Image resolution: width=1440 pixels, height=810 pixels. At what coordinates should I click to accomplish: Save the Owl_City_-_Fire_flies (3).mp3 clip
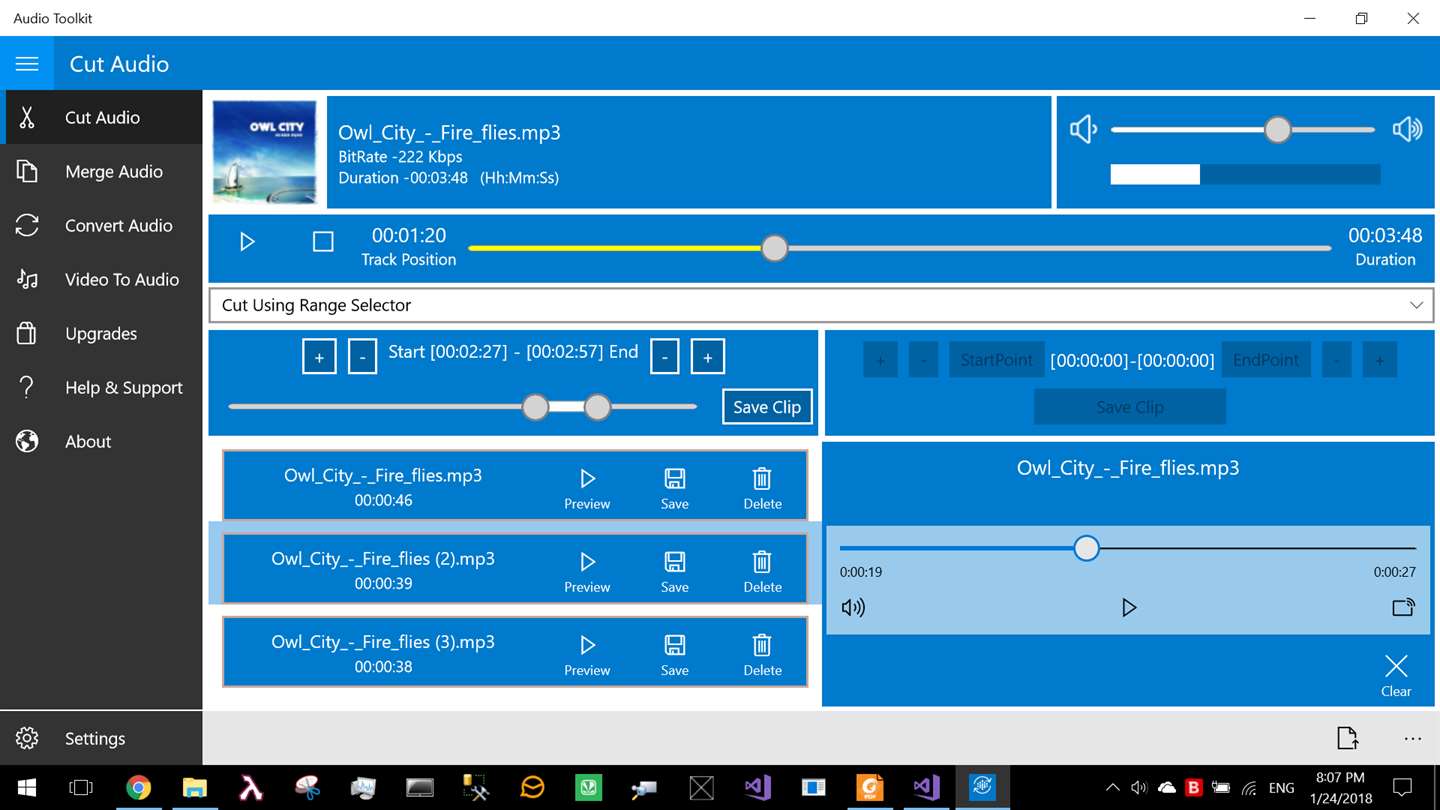coord(675,653)
